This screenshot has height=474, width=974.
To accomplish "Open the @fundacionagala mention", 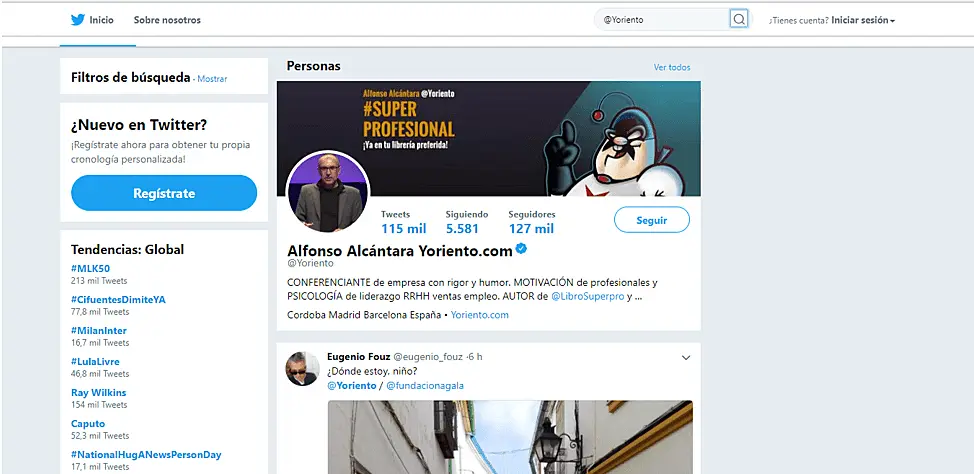I will [x=424, y=385].
